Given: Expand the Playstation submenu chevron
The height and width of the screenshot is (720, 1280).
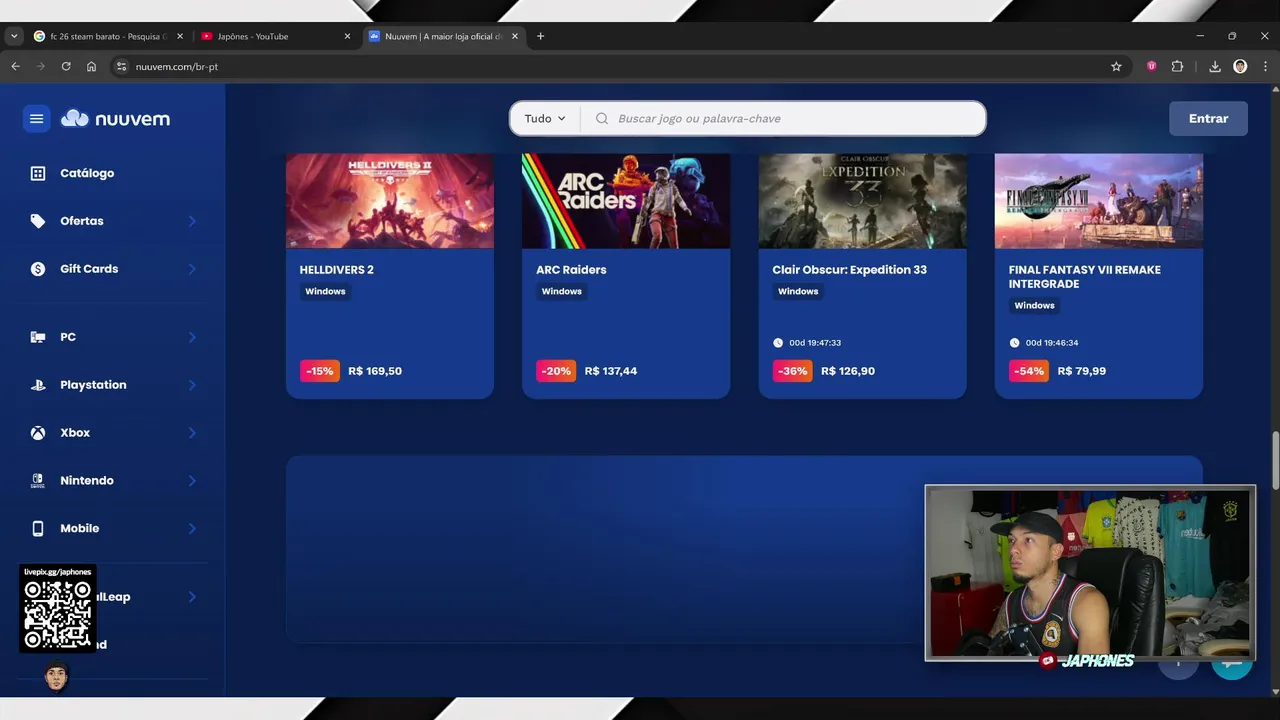Looking at the screenshot, I should tap(192, 385).
